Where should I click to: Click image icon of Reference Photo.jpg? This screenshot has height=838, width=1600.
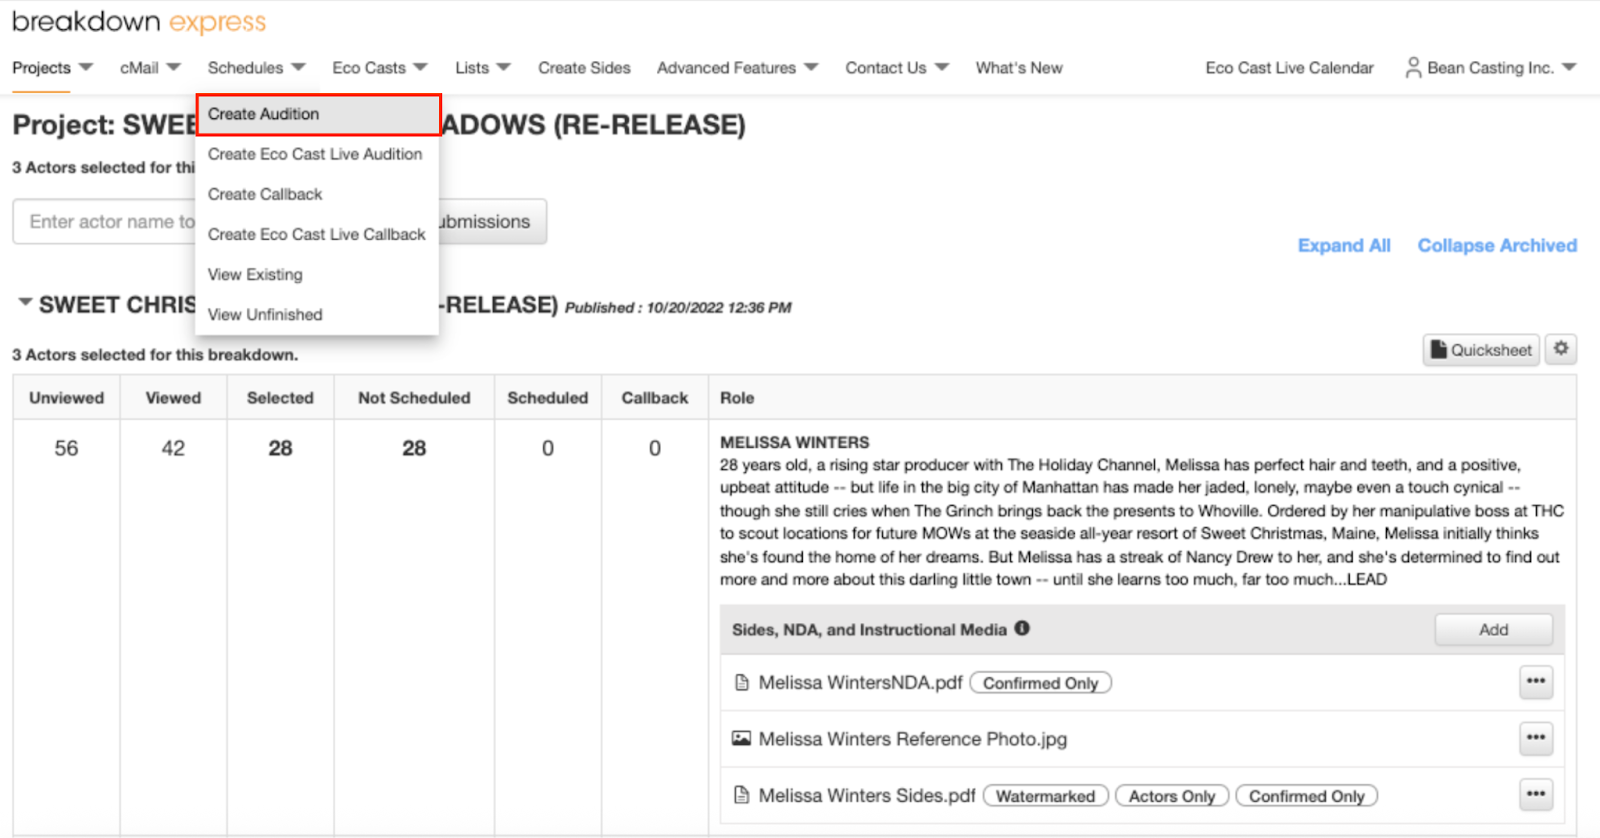click(x=742, y=739)
